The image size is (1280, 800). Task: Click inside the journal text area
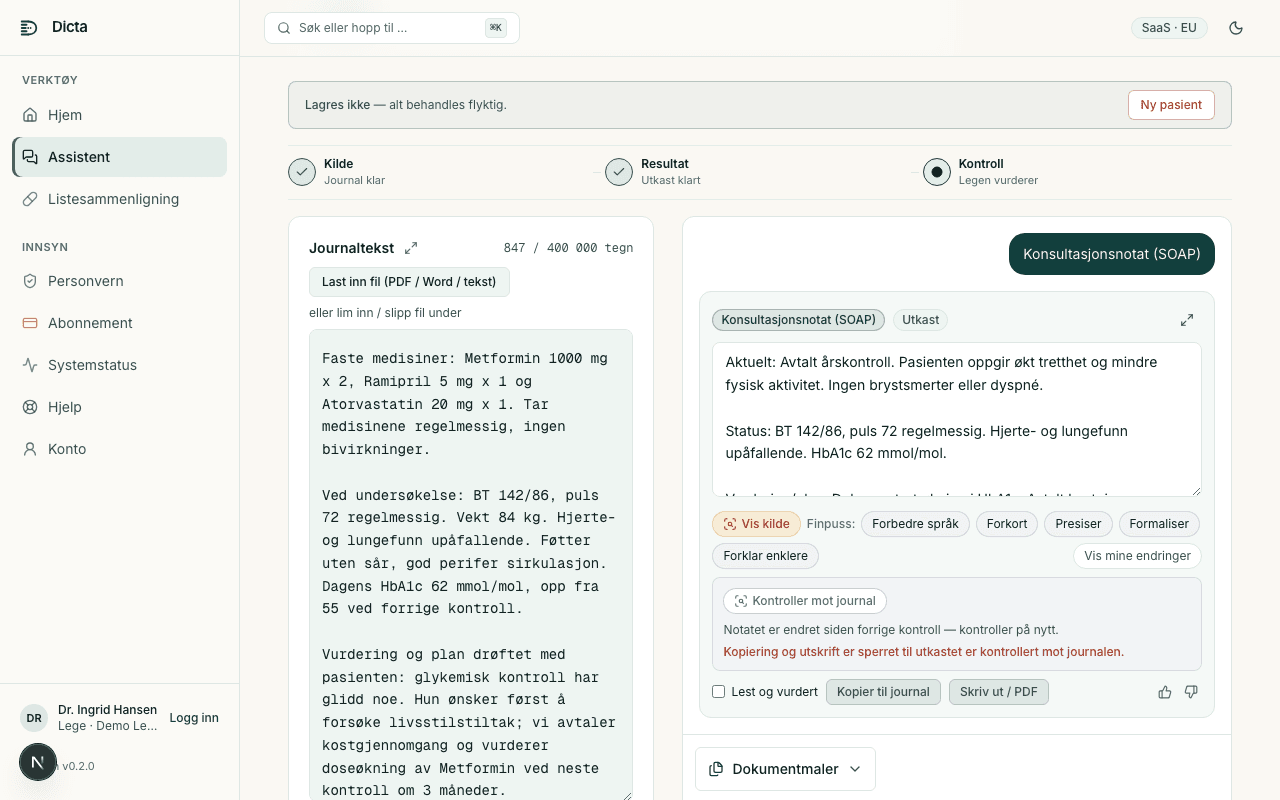click(471, 565)
